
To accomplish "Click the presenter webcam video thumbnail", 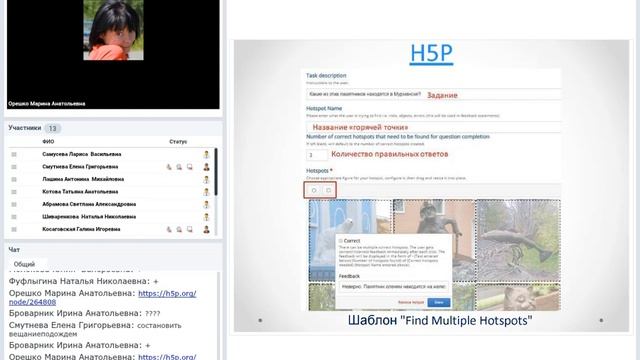I will tap(113, 30).
